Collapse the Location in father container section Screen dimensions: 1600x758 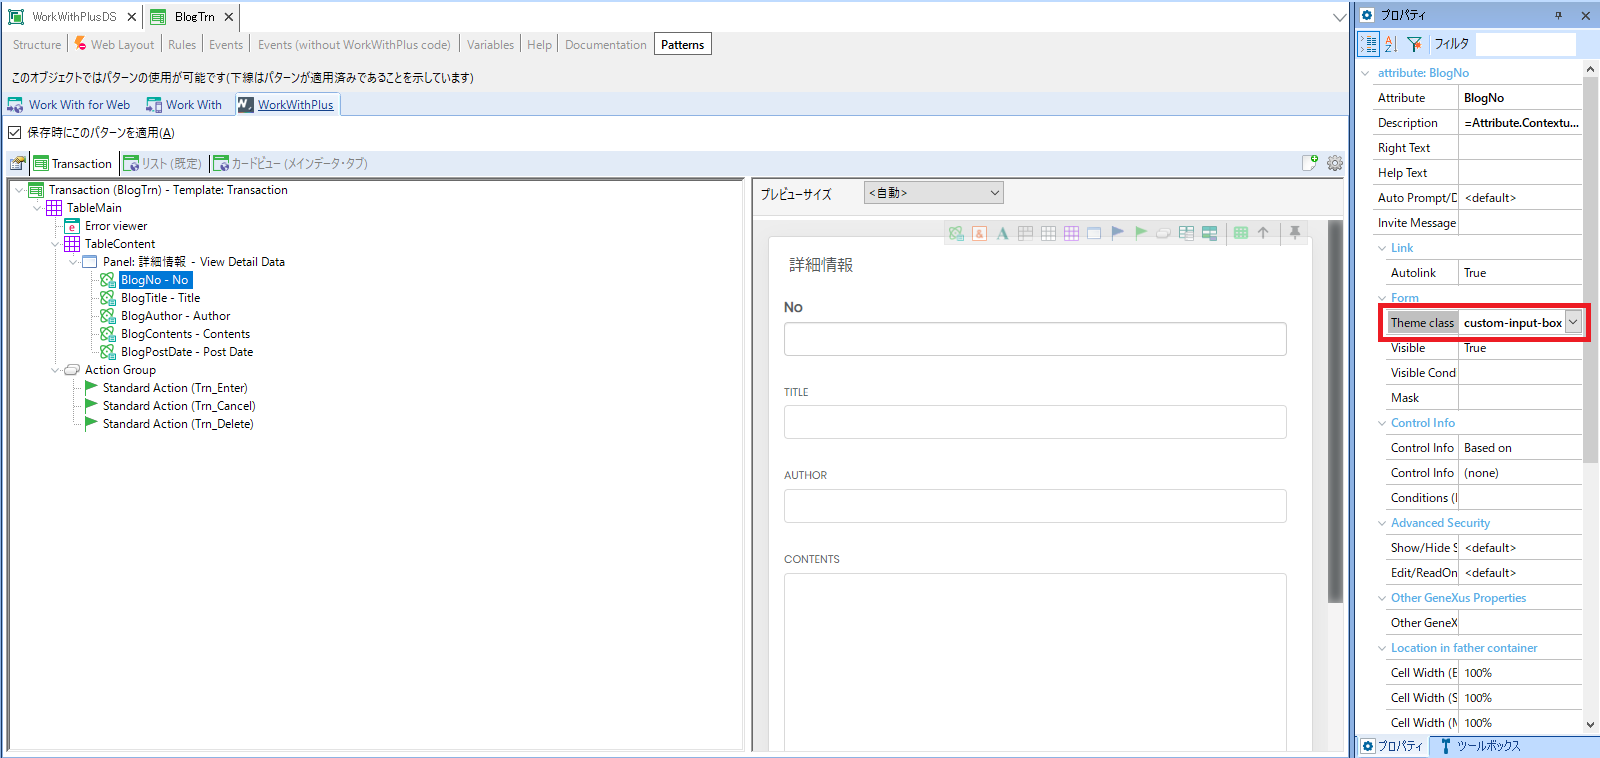[x=1382, y=648]
